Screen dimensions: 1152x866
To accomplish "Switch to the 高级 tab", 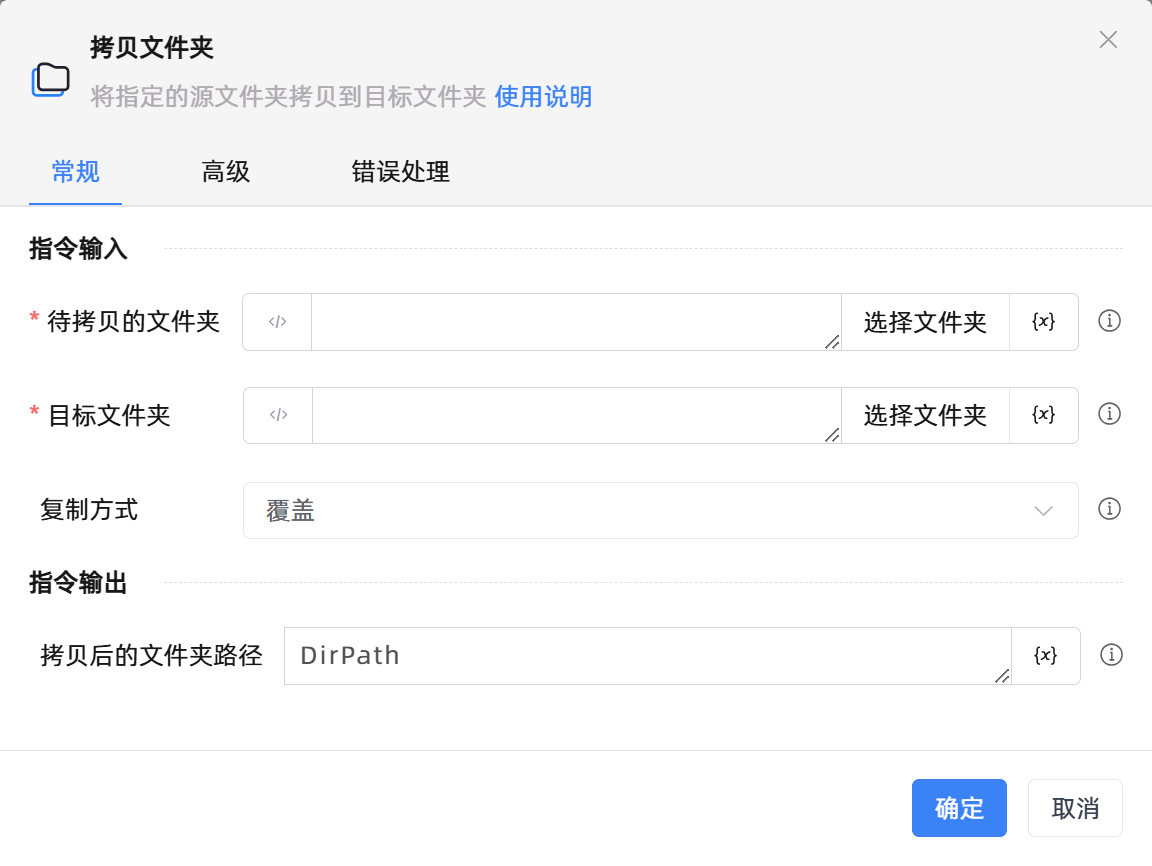I will tap(225, 172).
